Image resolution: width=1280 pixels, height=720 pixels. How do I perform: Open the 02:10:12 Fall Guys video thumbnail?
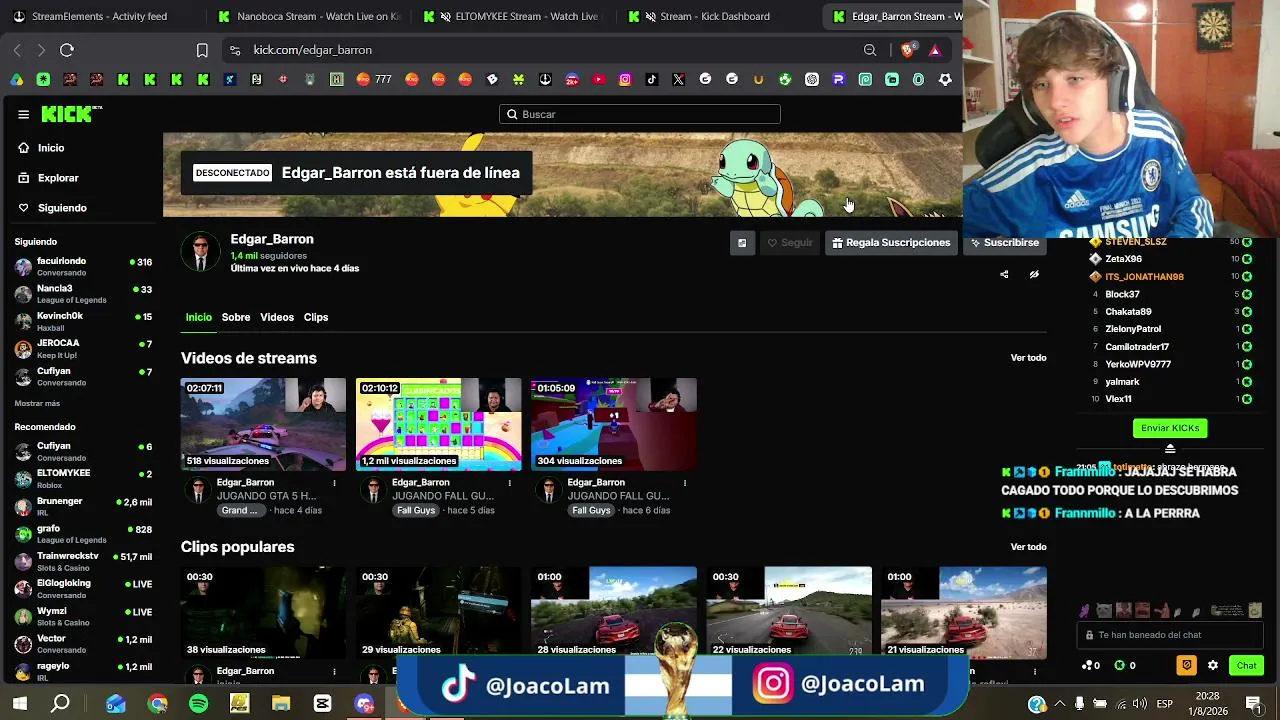point(439,424)
